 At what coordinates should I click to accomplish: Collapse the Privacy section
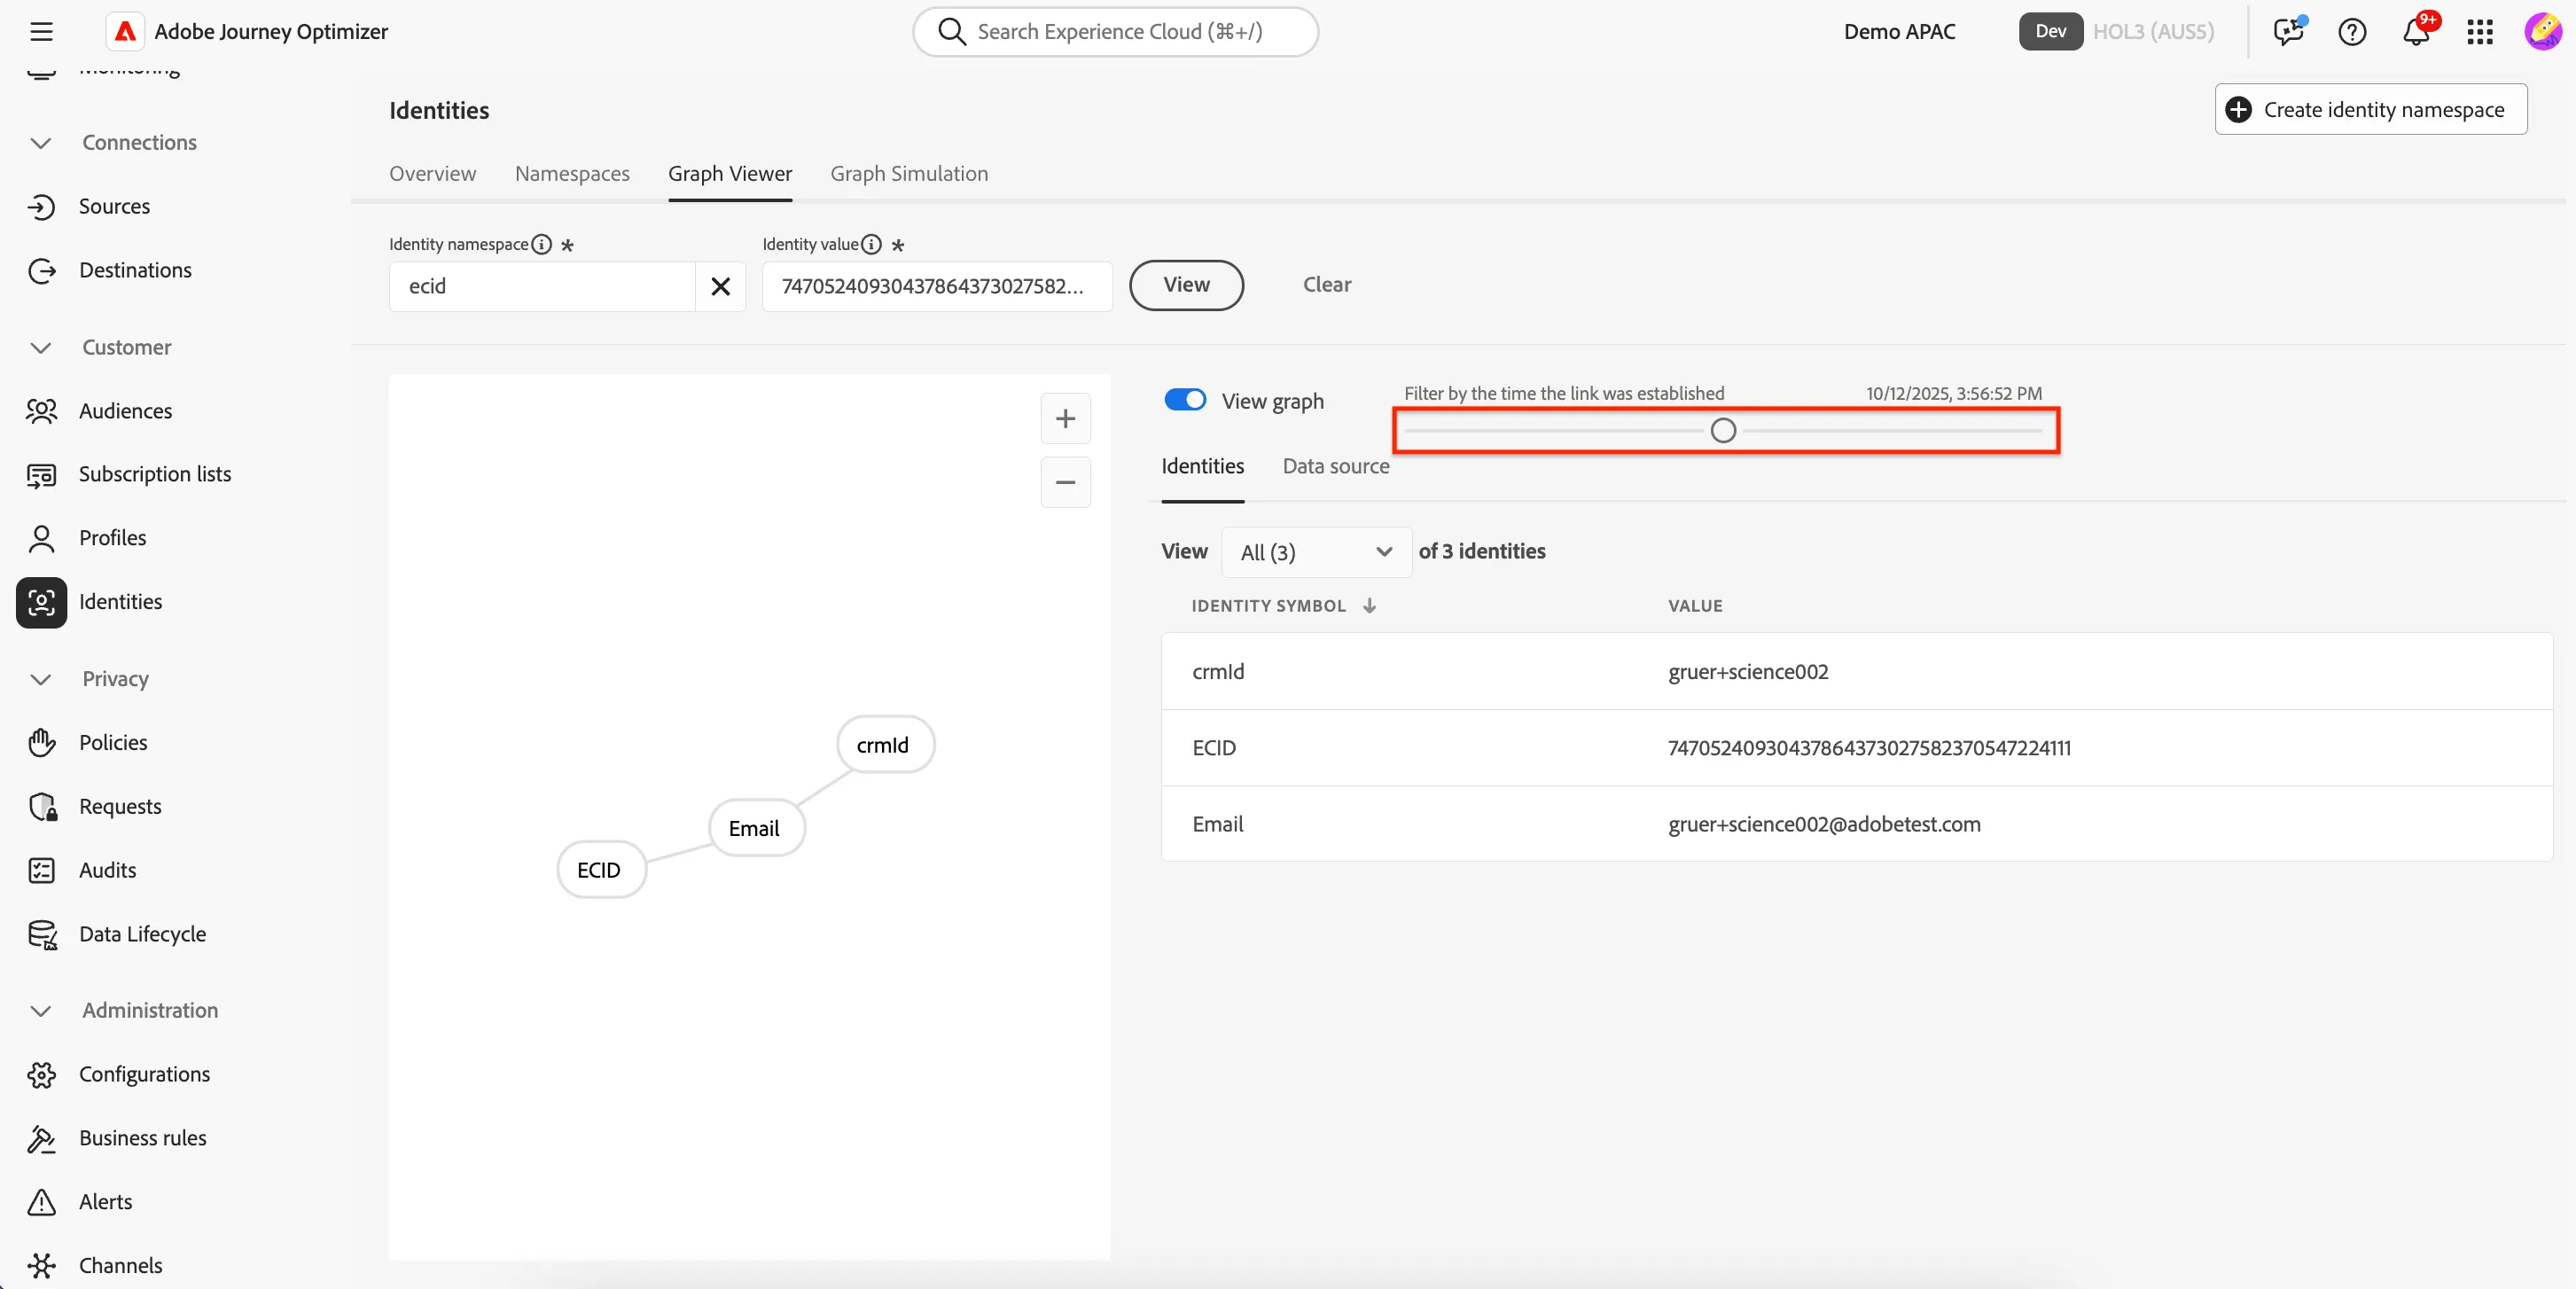coord(41,679)
